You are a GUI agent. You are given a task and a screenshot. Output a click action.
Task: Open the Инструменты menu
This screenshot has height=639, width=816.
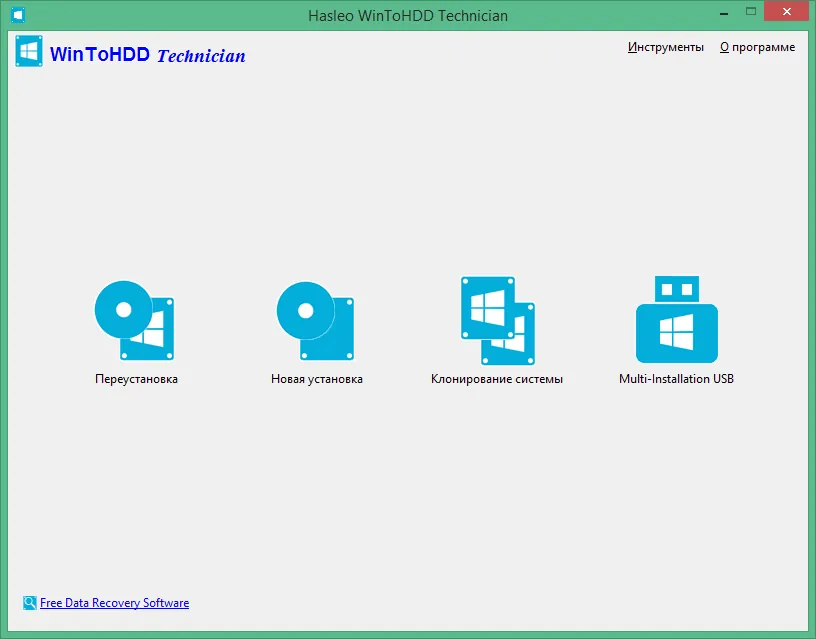pos(666,47)
